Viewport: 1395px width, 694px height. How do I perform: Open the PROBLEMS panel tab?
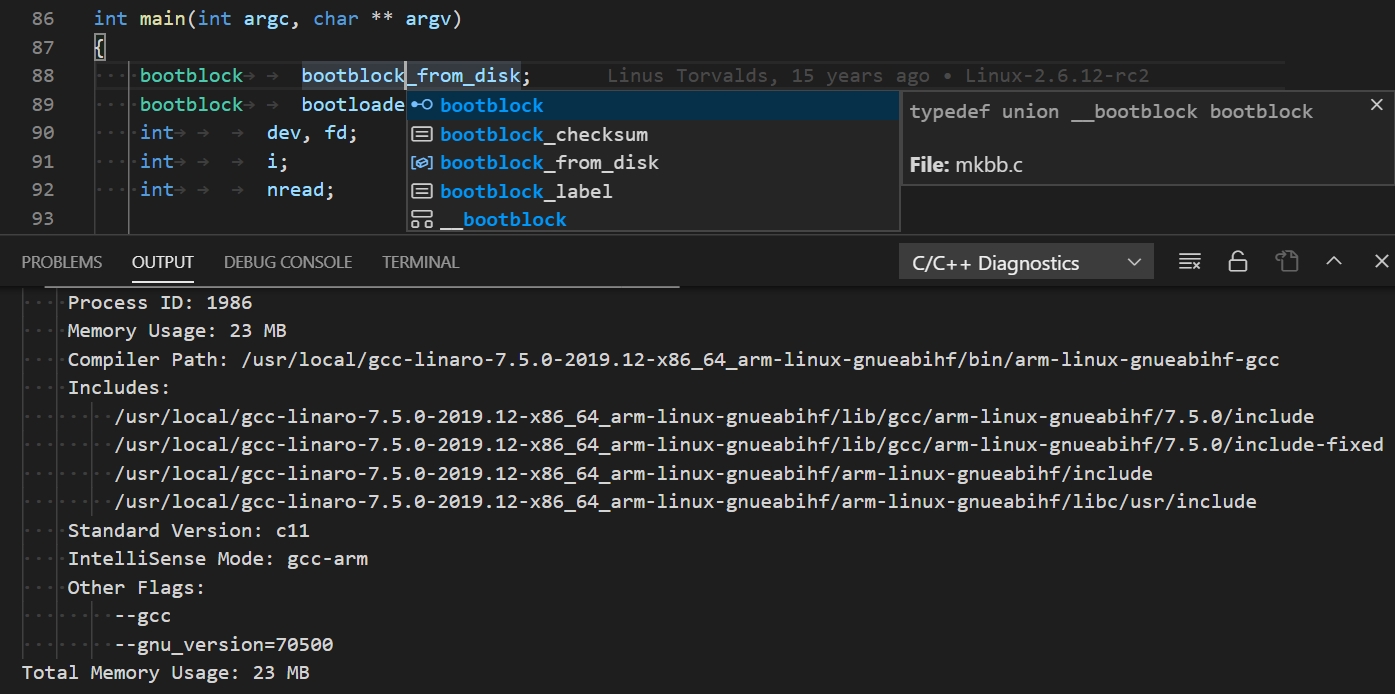tap(62, 262)
